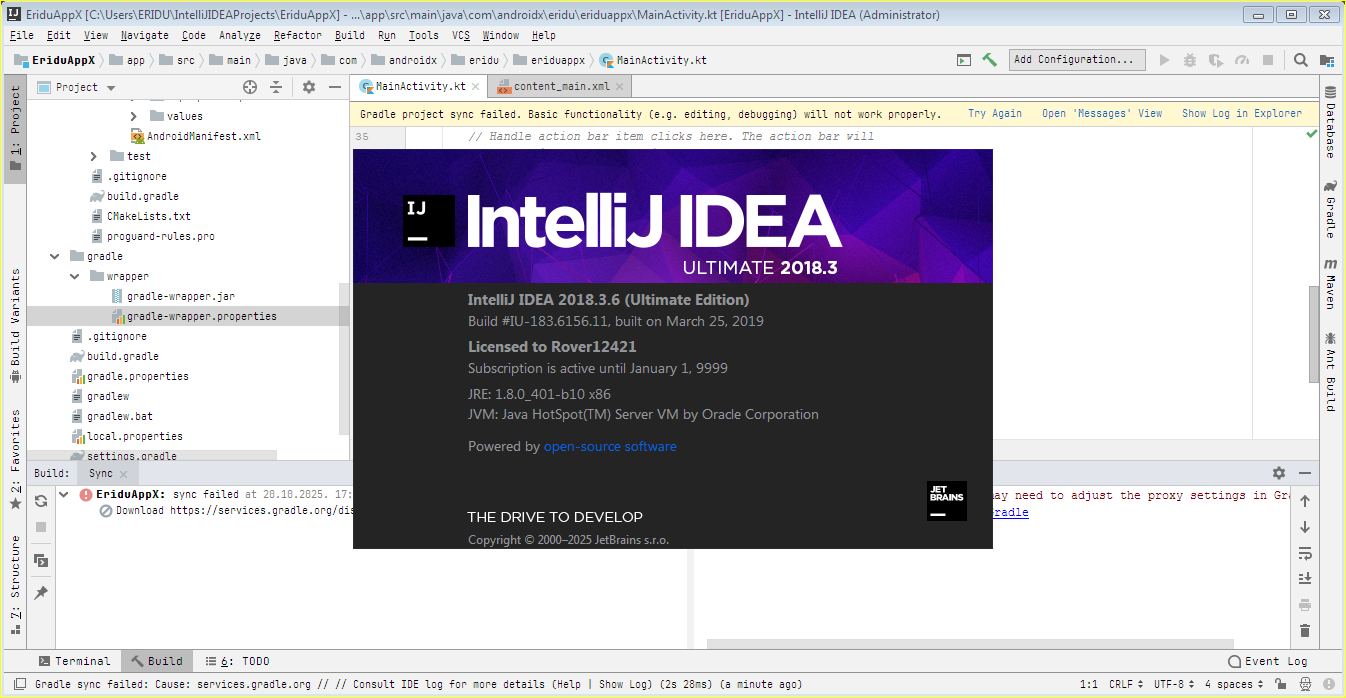This screenshot has width=1346, height=698.
Task: Open the Project view dropdown
Action: (85, 88)
